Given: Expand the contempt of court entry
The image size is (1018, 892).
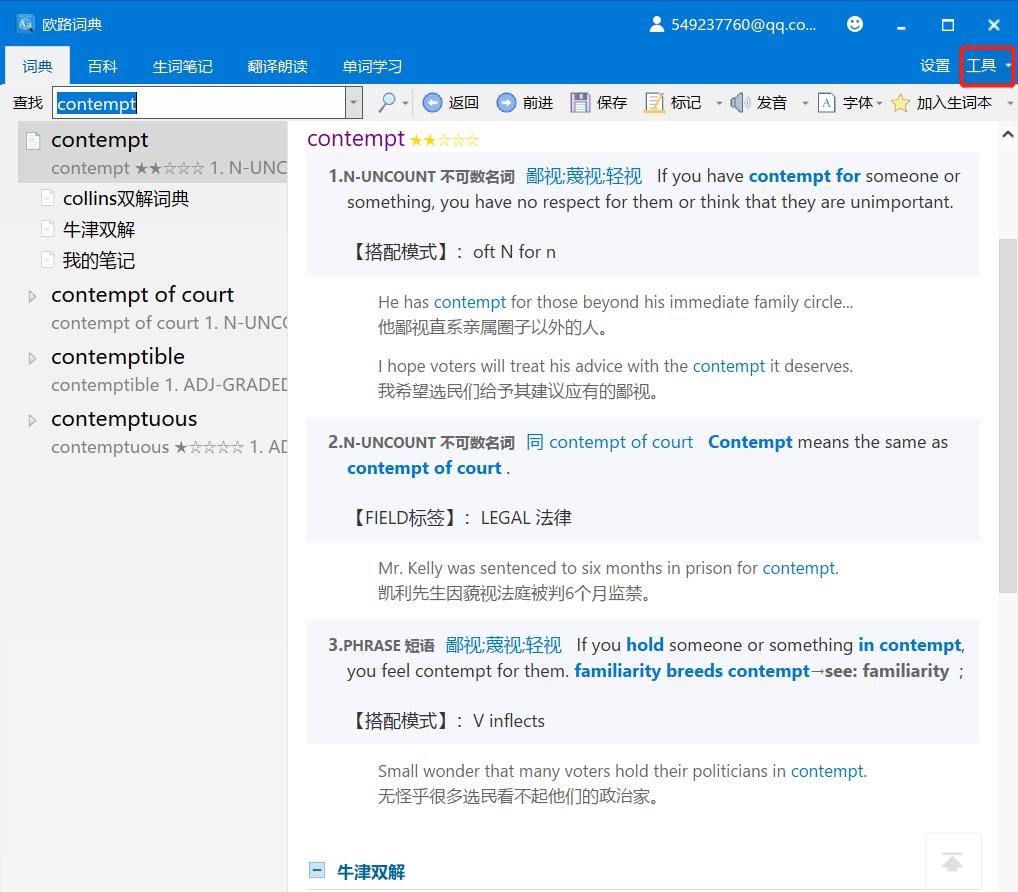Looking at the screenshot, I should coord(32,296).
